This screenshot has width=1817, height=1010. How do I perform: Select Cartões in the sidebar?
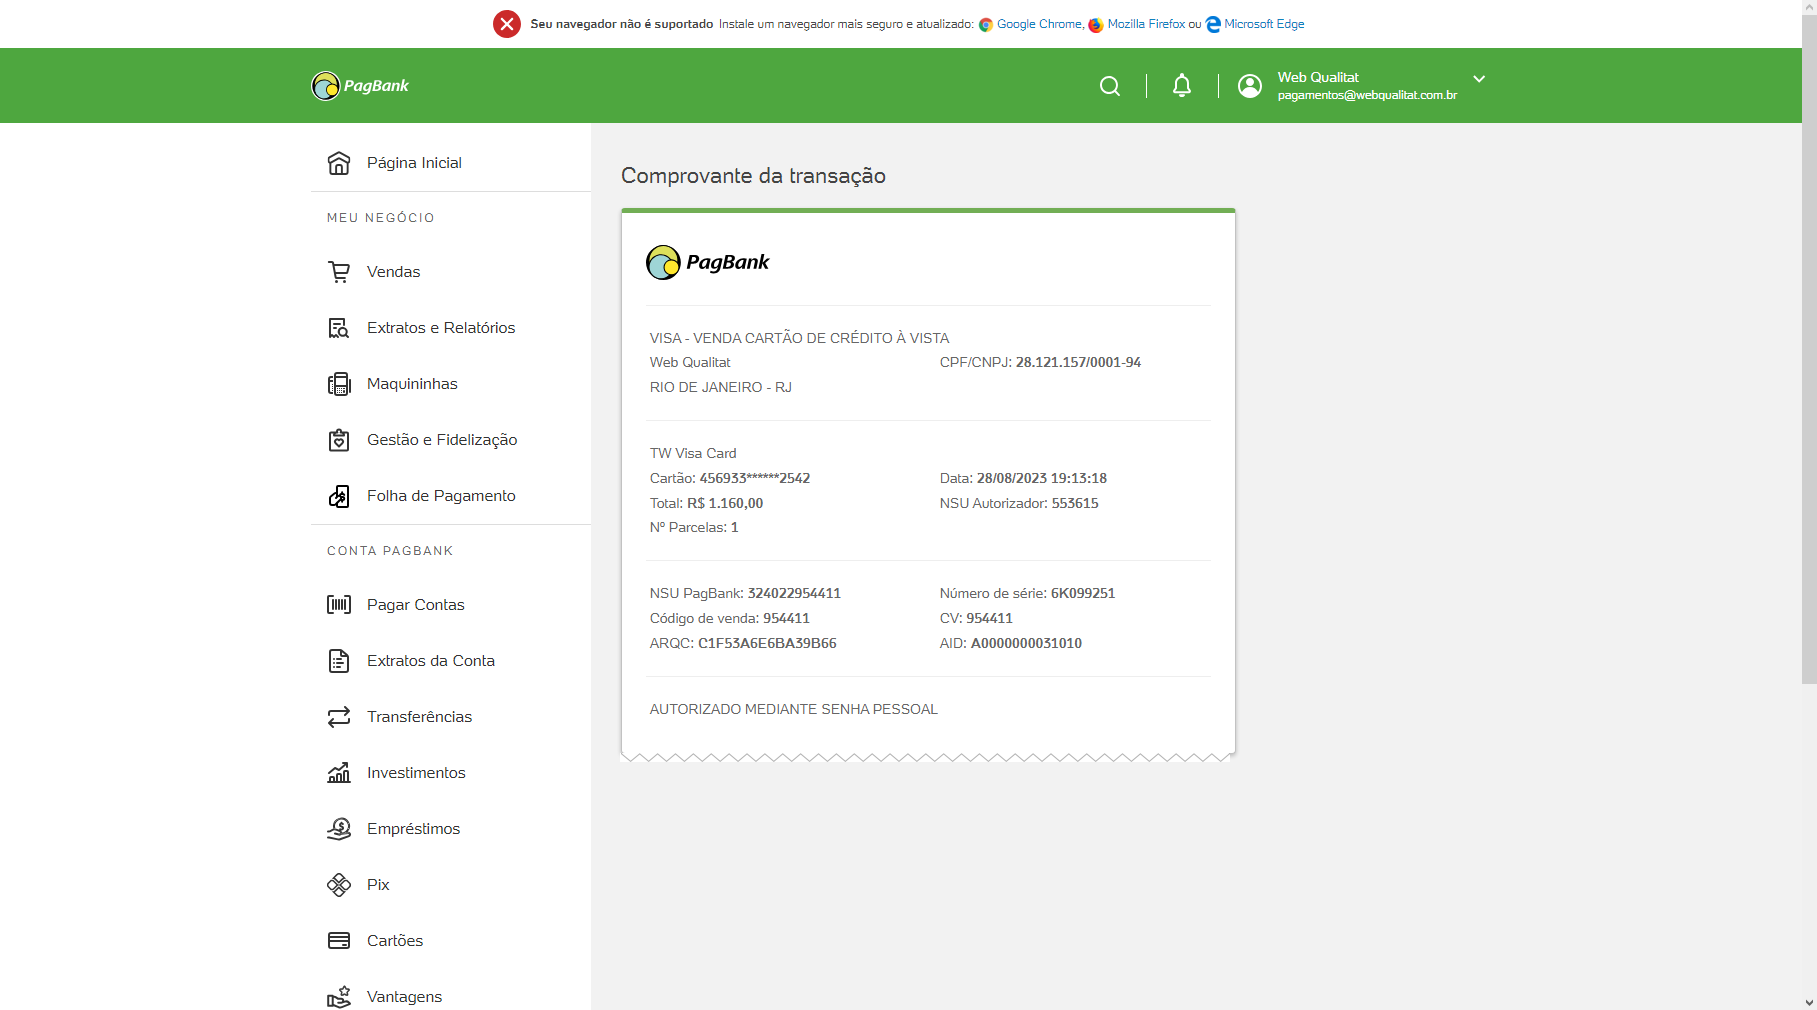tap(394, 941)
